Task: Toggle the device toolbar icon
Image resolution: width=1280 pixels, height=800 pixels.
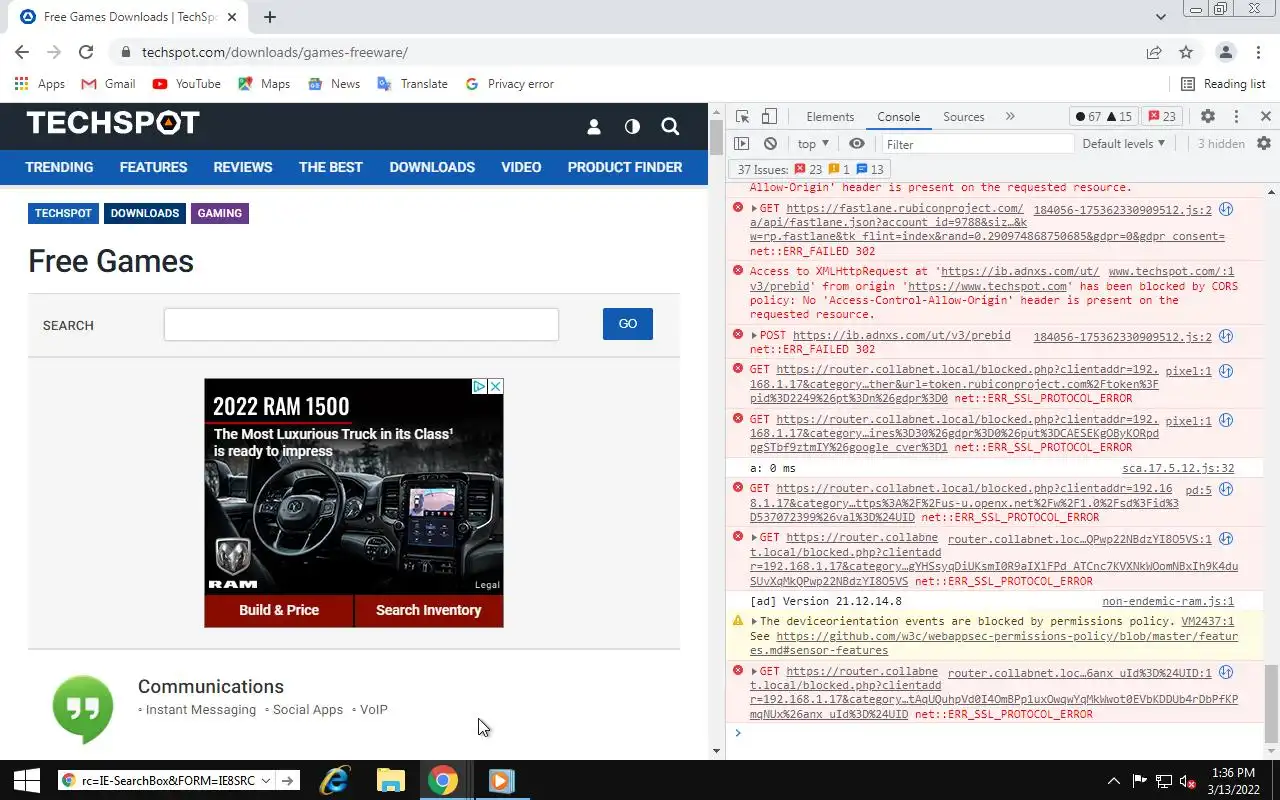Action: point(769,117)
